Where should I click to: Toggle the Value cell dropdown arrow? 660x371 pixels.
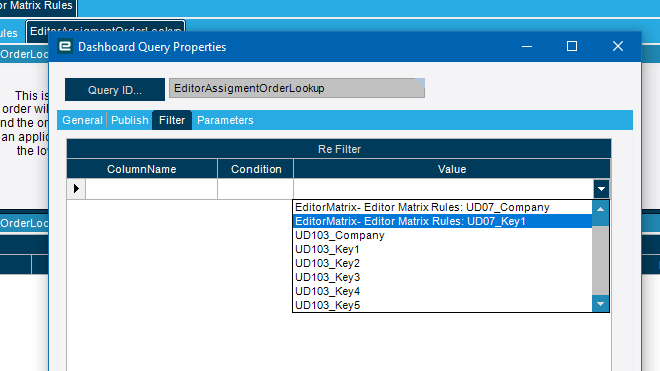[x=601, y=189]
